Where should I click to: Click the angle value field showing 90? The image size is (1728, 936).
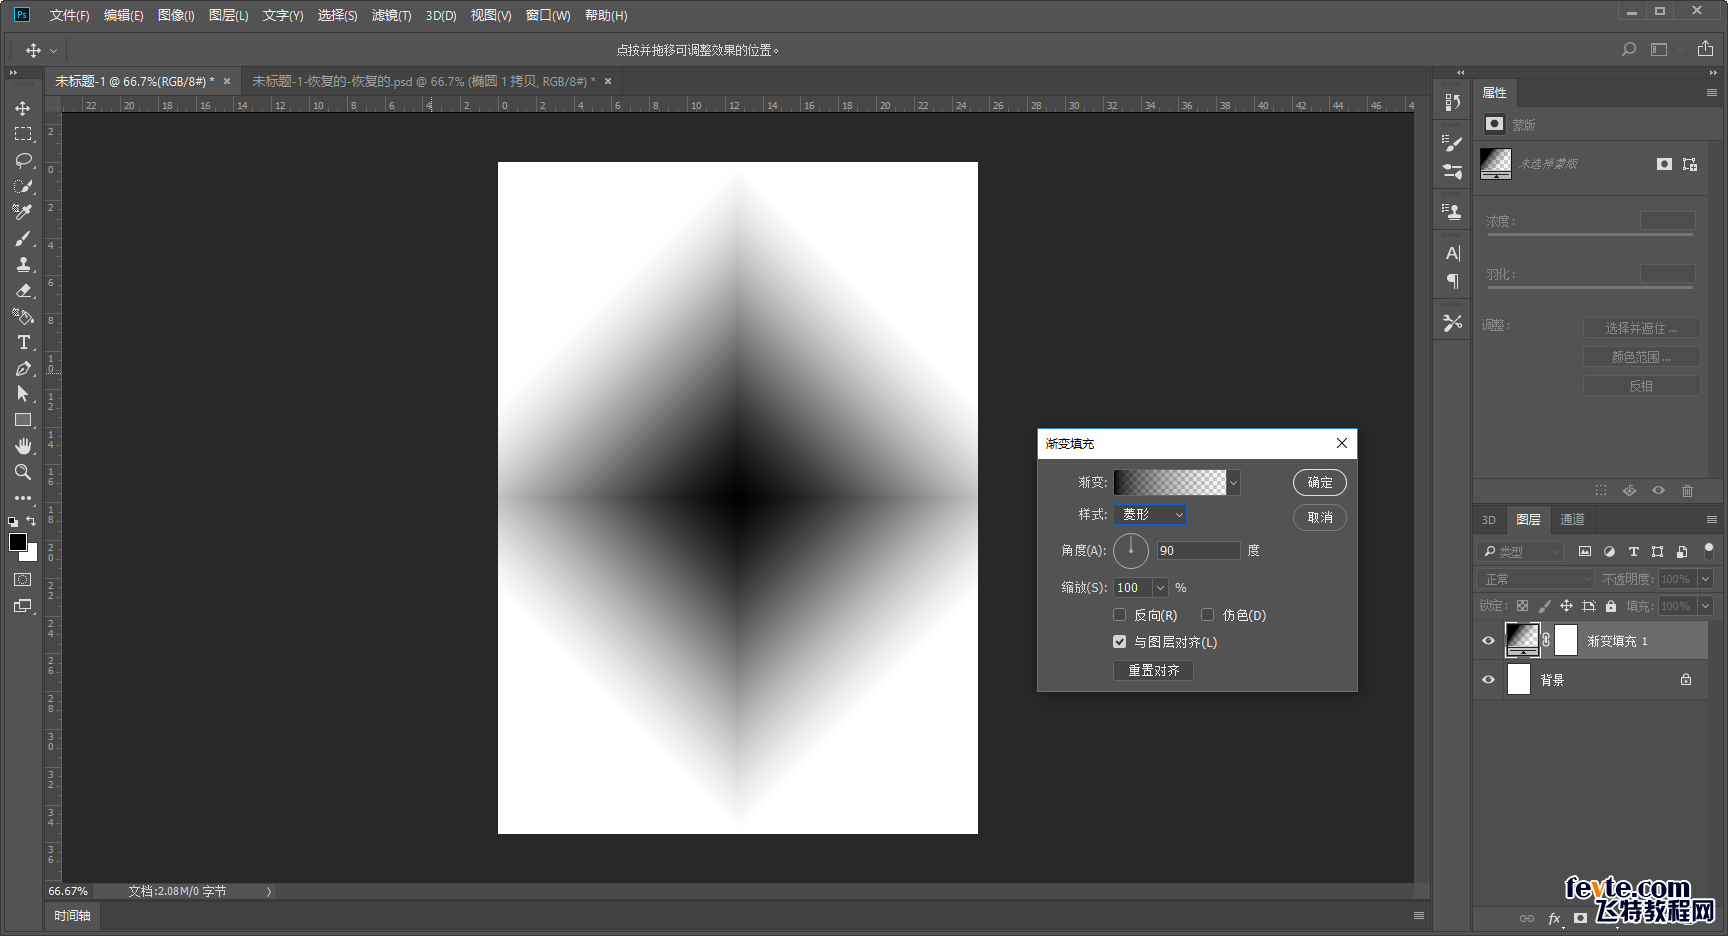click(1198, 550)
